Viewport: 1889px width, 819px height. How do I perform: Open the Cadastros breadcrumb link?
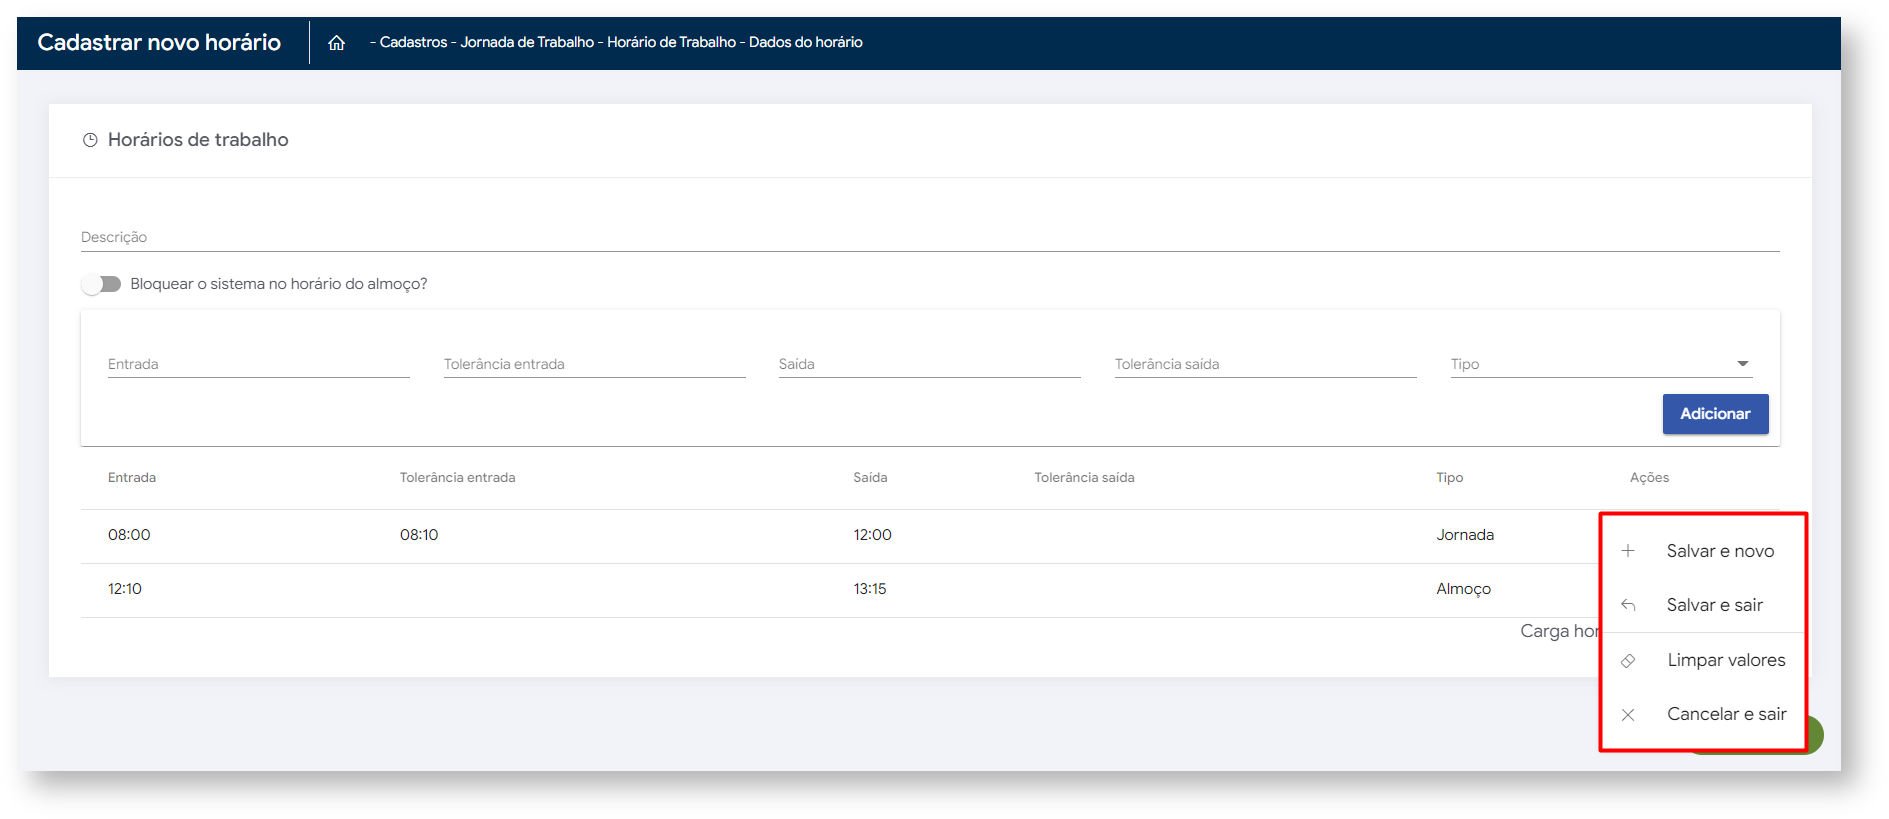(414, 42)
